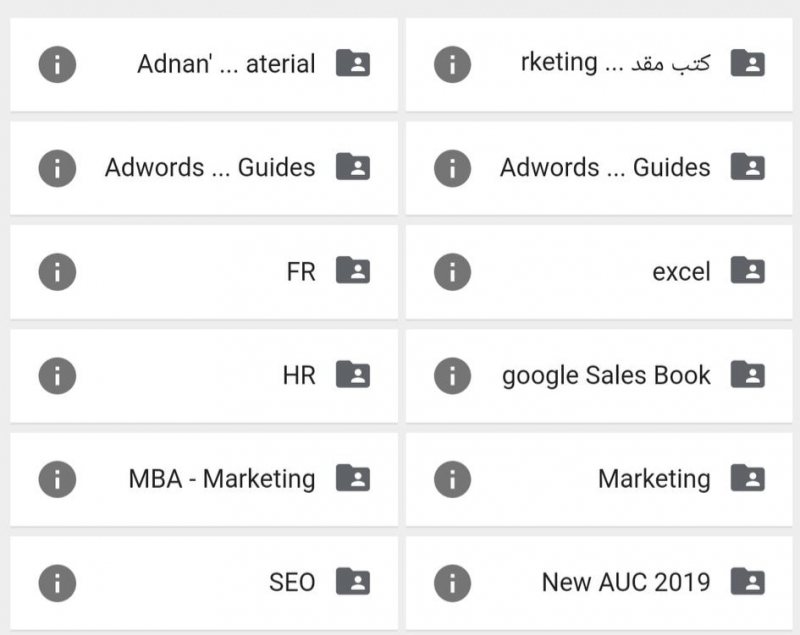This screenshot has height=635, width=800.
Task: View details of HR folder
Action: pos(57,376)
